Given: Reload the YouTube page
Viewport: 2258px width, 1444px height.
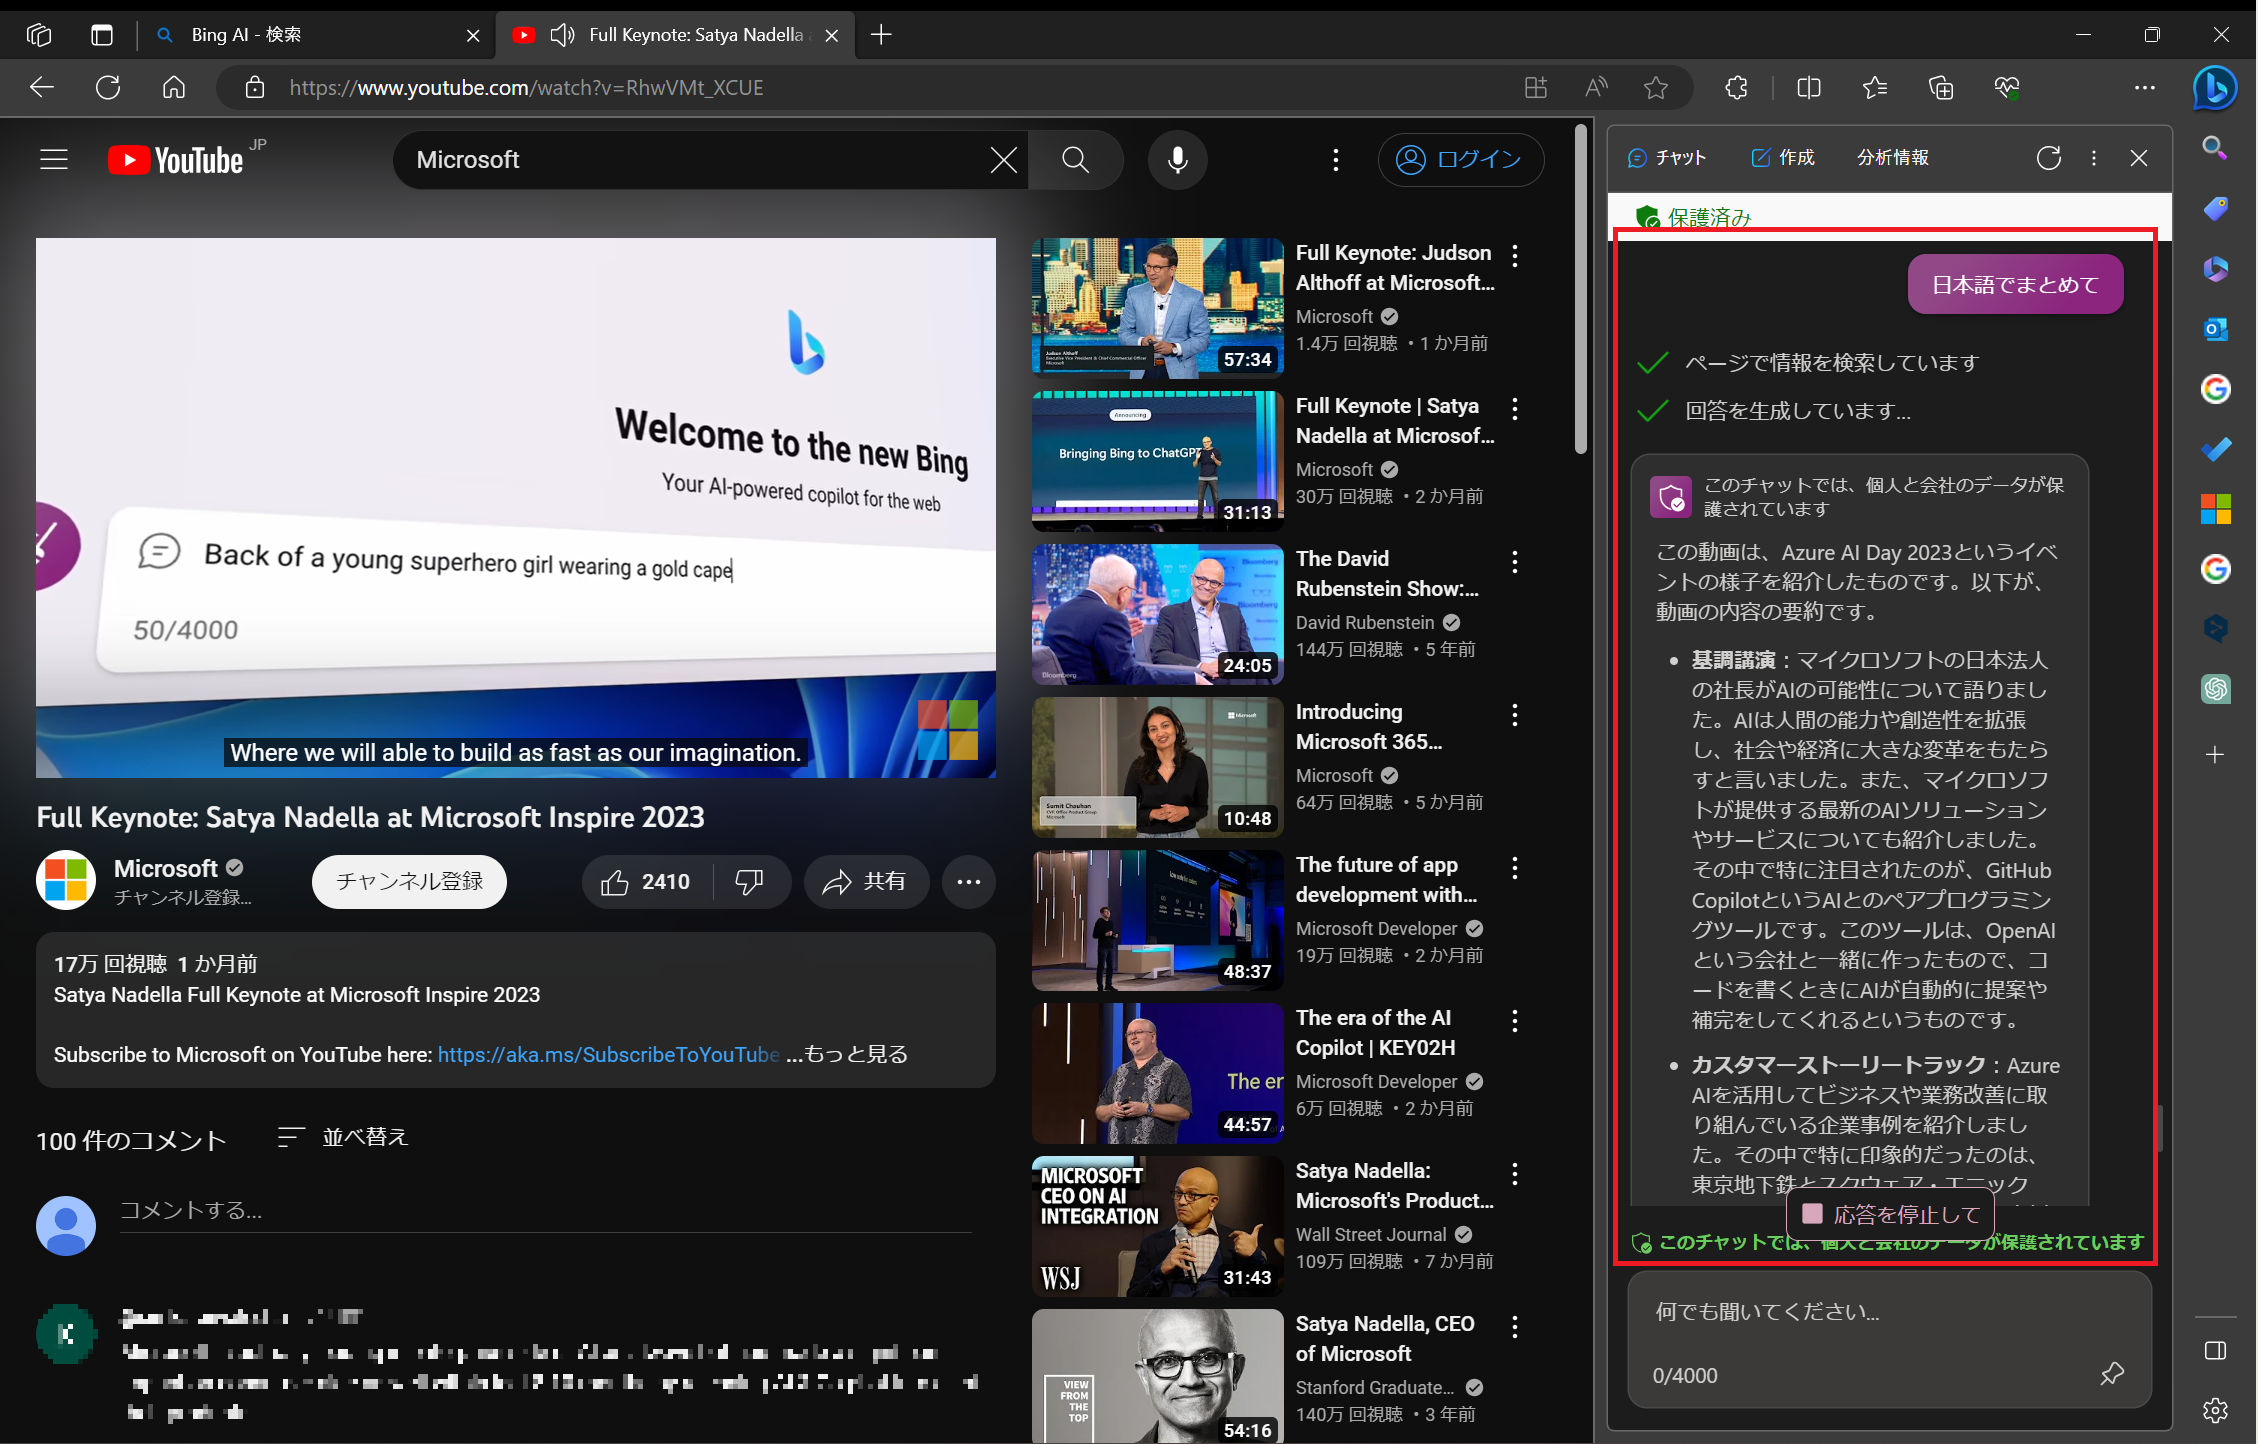Looking at the screenshot, I should (108, 88).
